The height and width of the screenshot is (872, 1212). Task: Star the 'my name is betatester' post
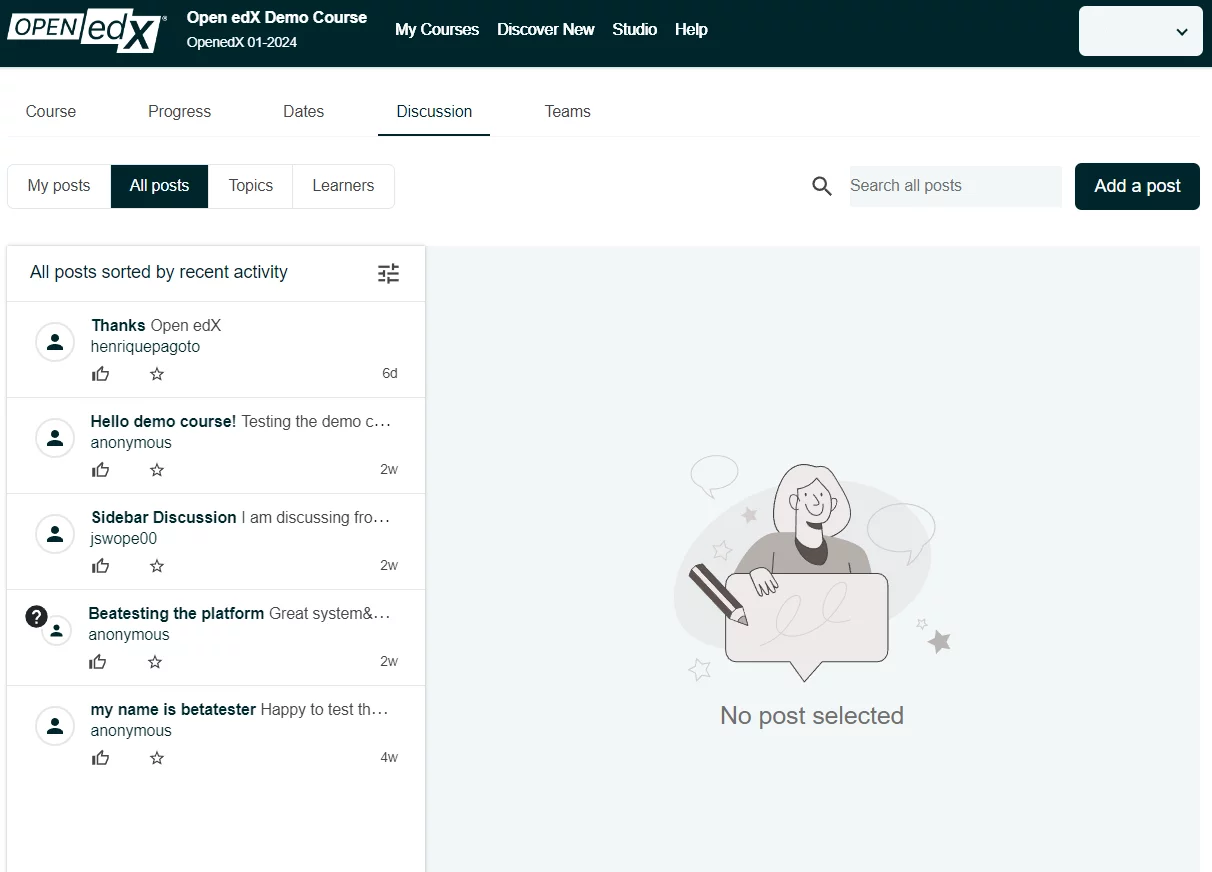[x=157, y=758]
